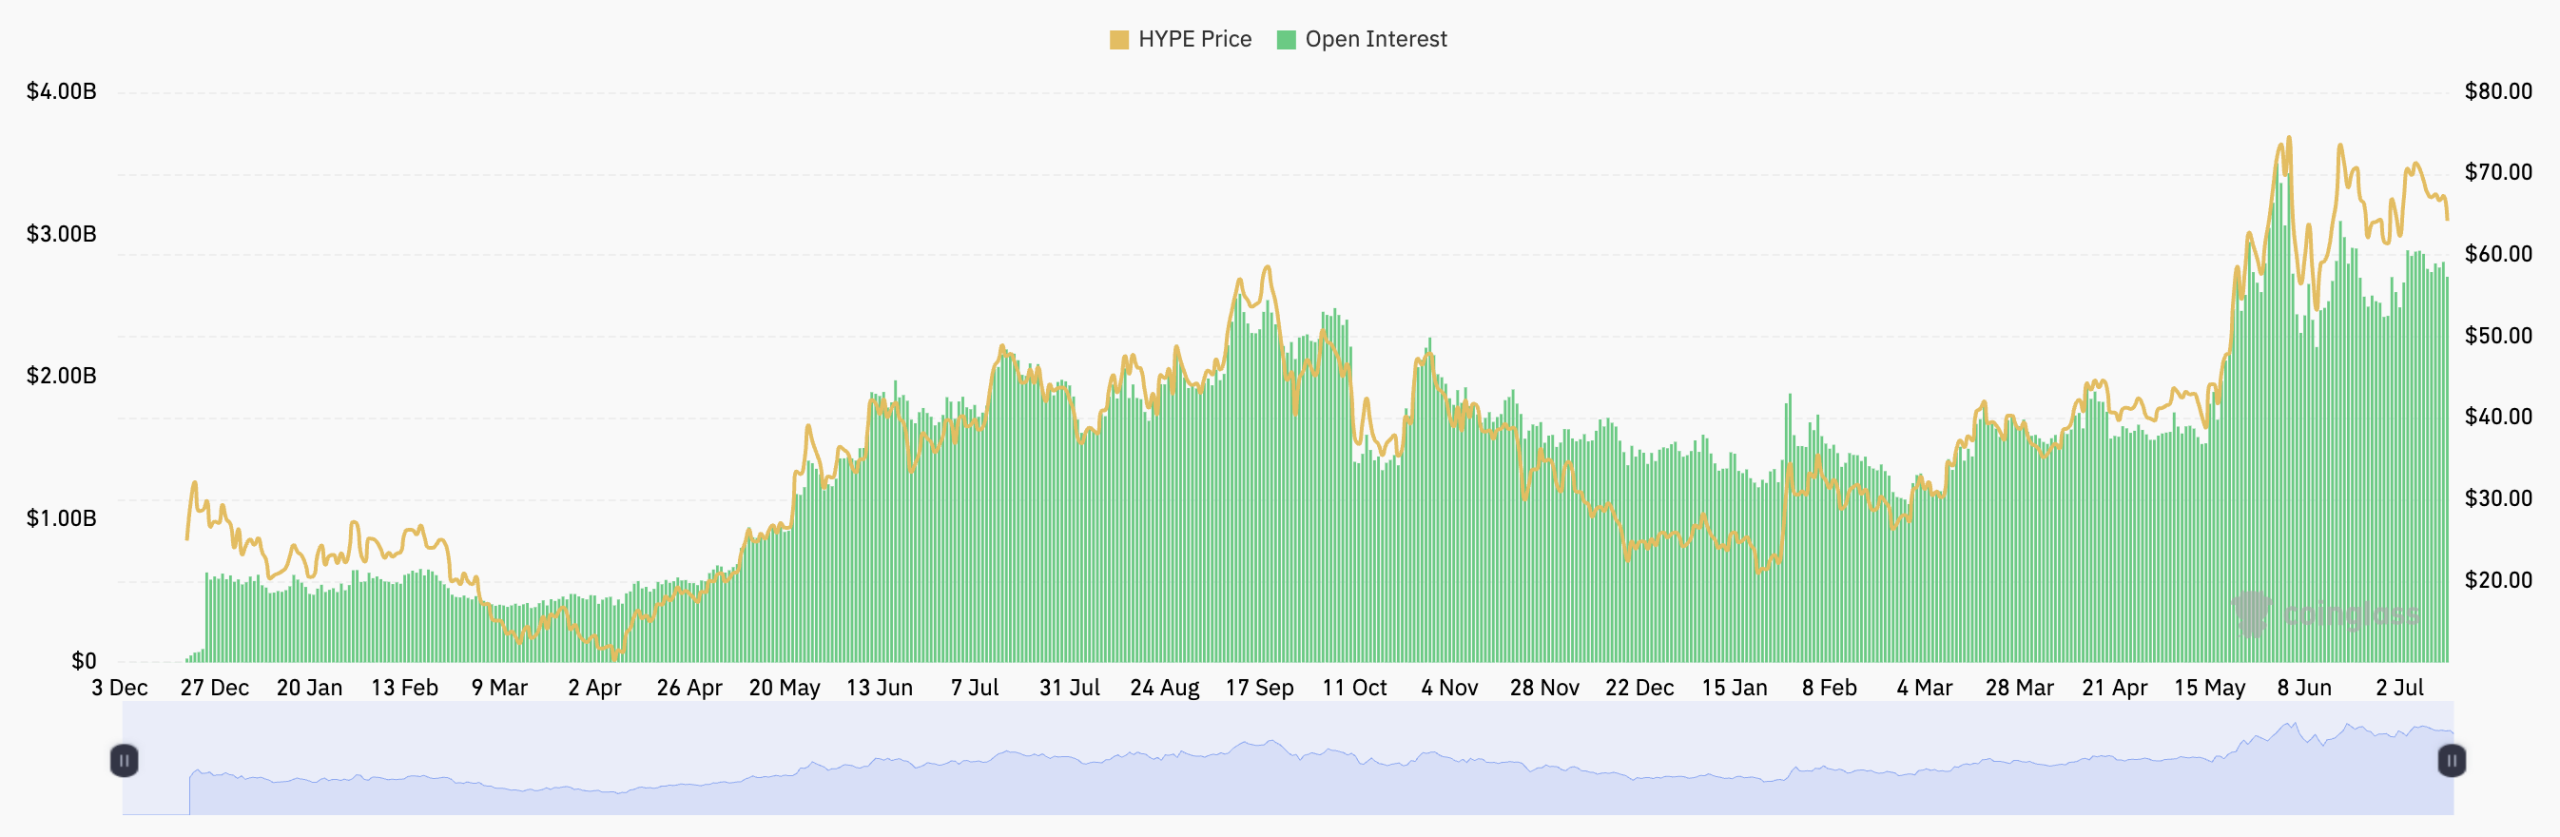Click the 7 Jul date label

pyautogui.click(x=974, y=688)
